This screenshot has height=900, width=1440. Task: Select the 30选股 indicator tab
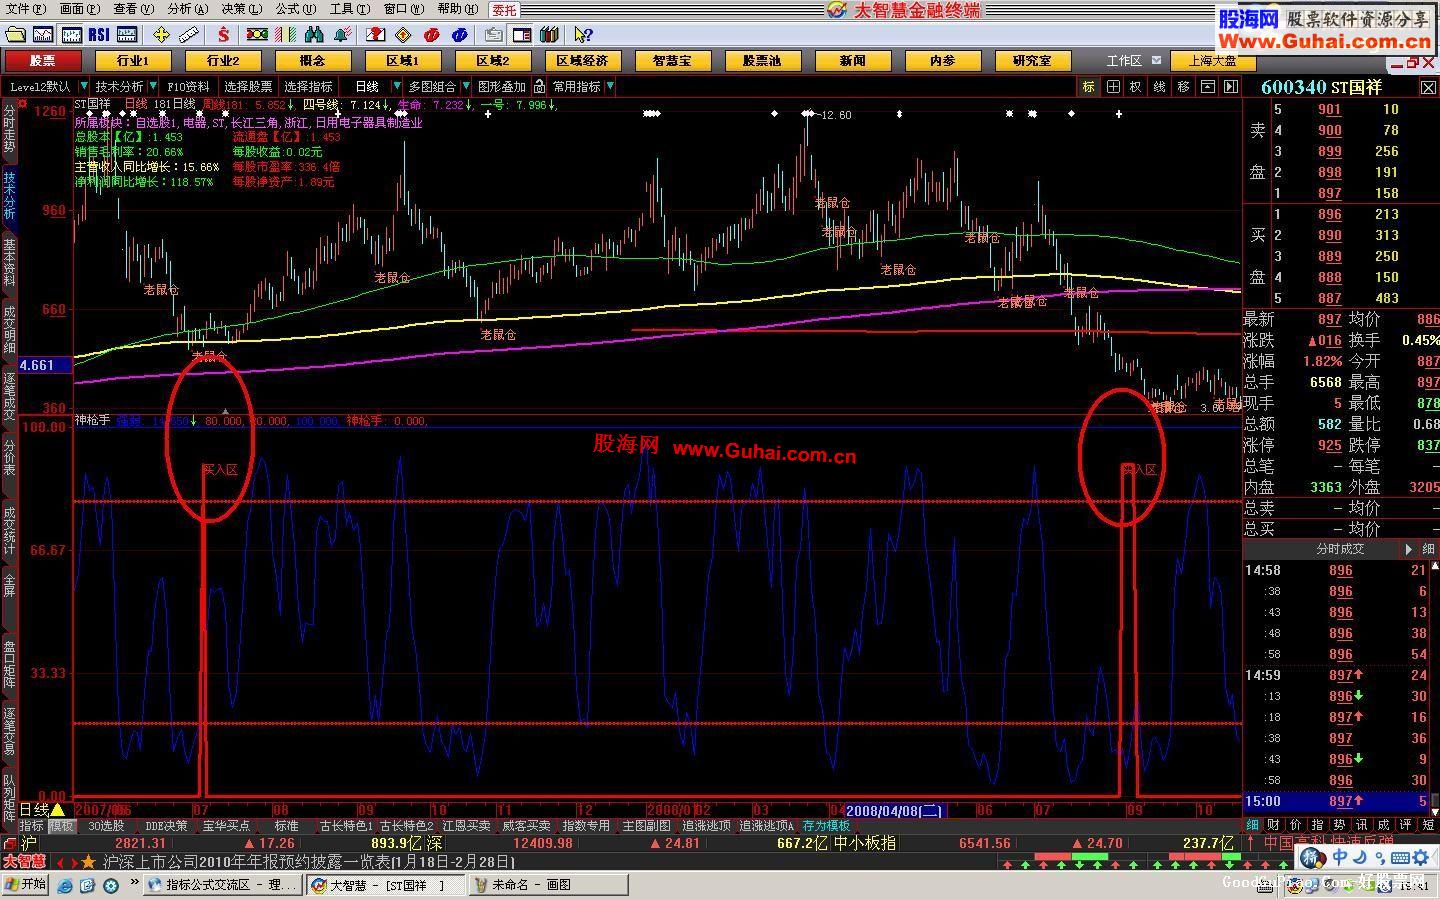pos(106,826)
